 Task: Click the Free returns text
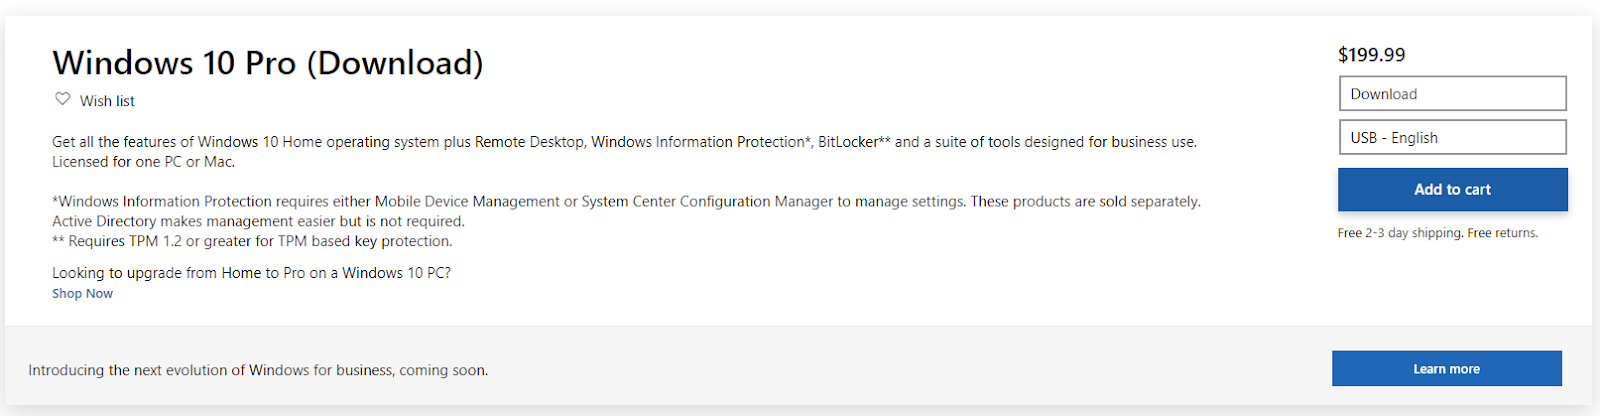[x=1502, y=233]
